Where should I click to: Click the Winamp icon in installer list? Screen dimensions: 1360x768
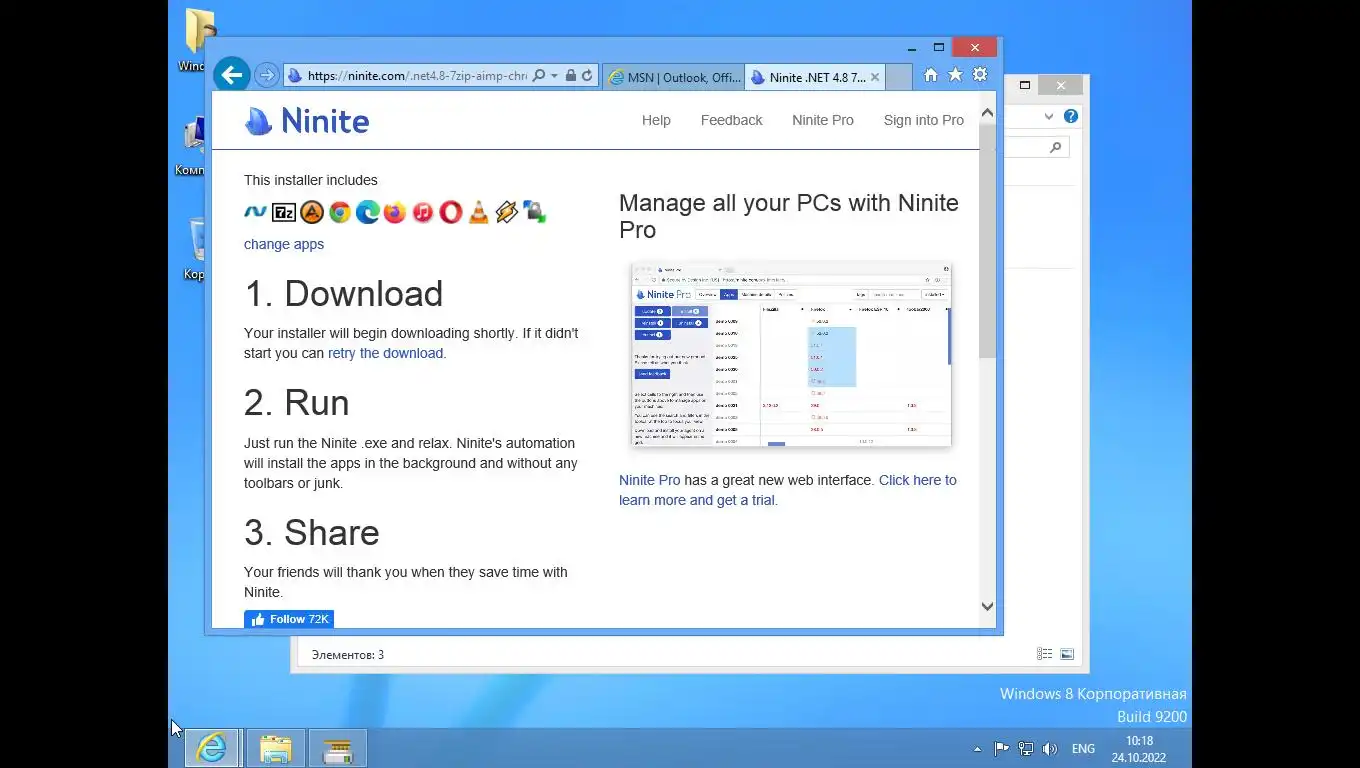(x=507, y=212)
